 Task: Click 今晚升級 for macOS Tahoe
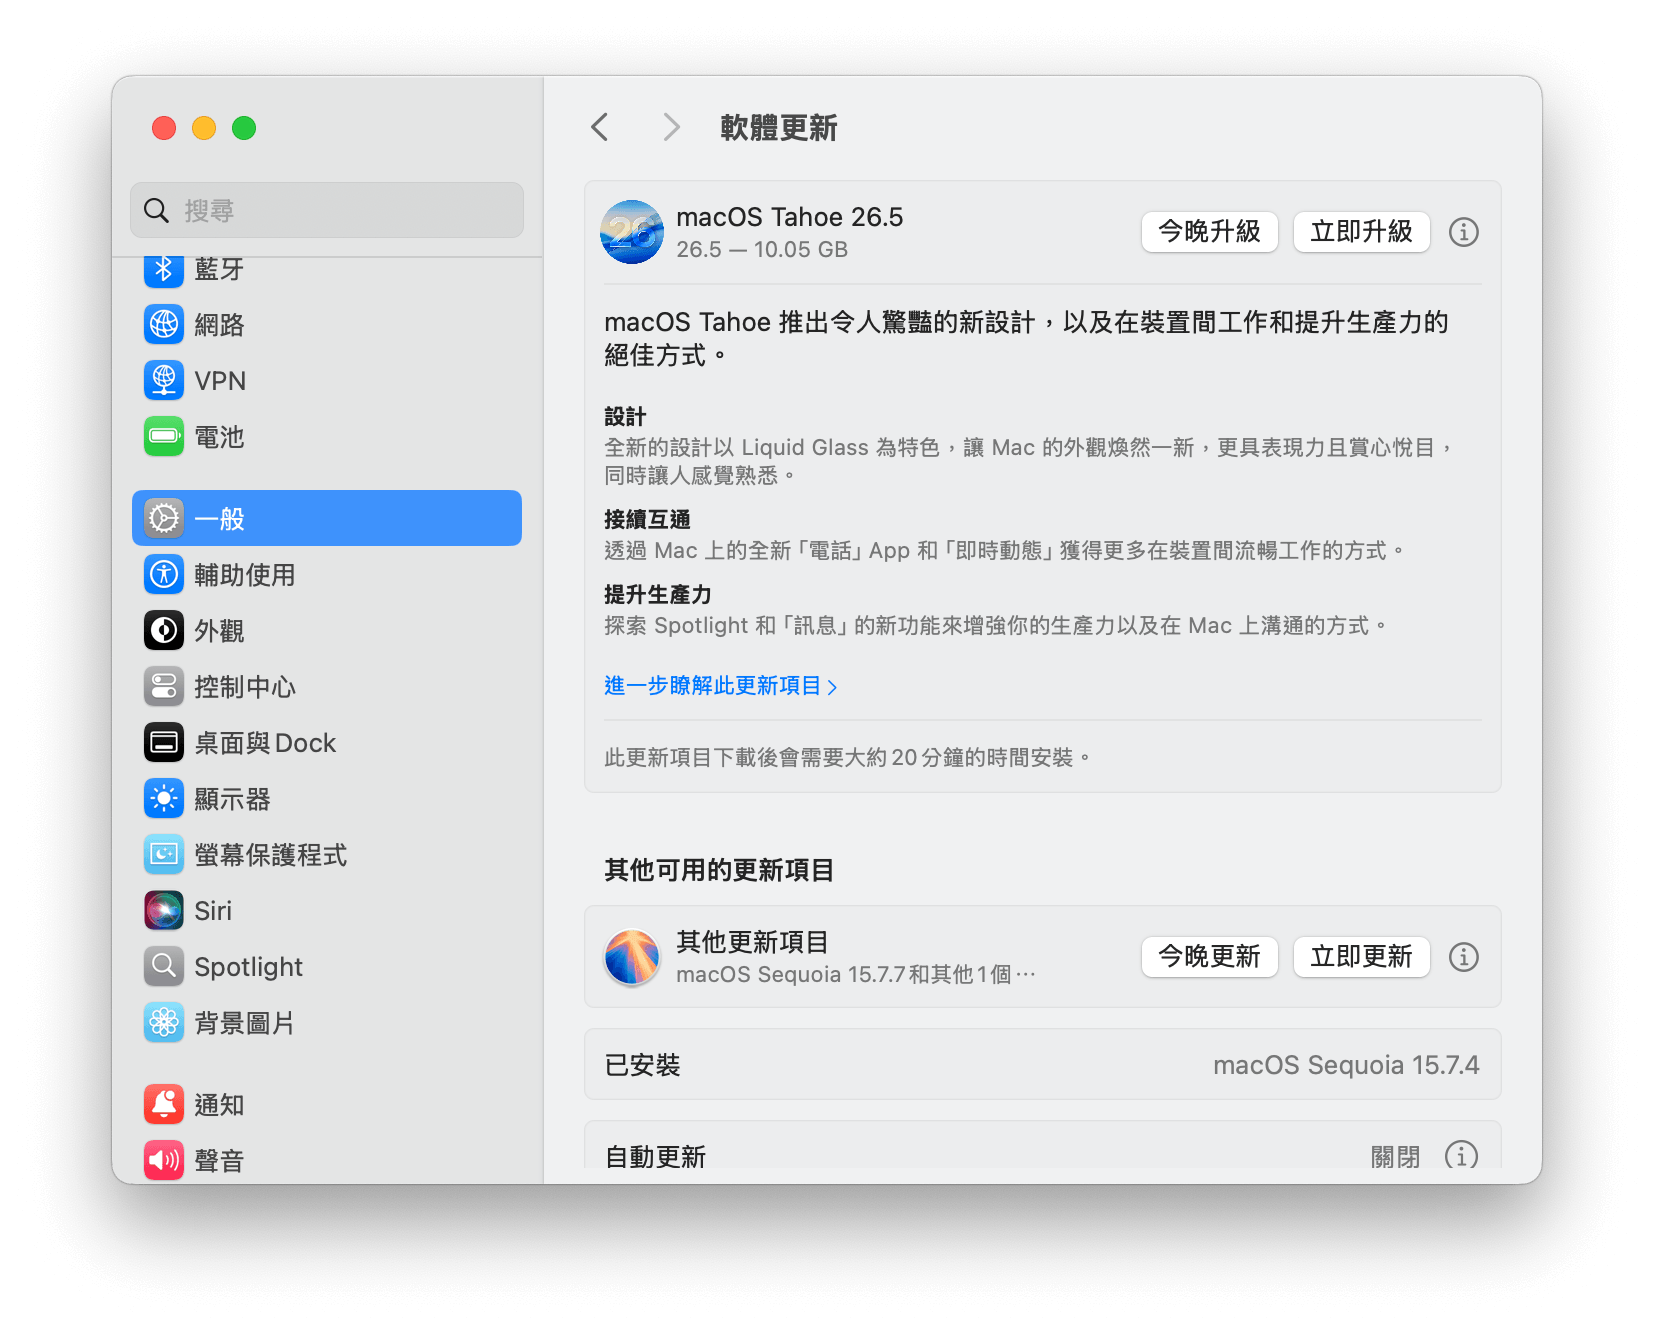(1210, 232)
